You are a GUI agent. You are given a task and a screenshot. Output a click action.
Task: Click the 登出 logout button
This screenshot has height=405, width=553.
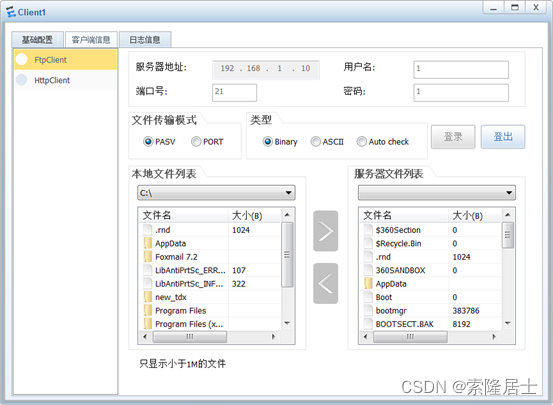click(x=503, y=137)
